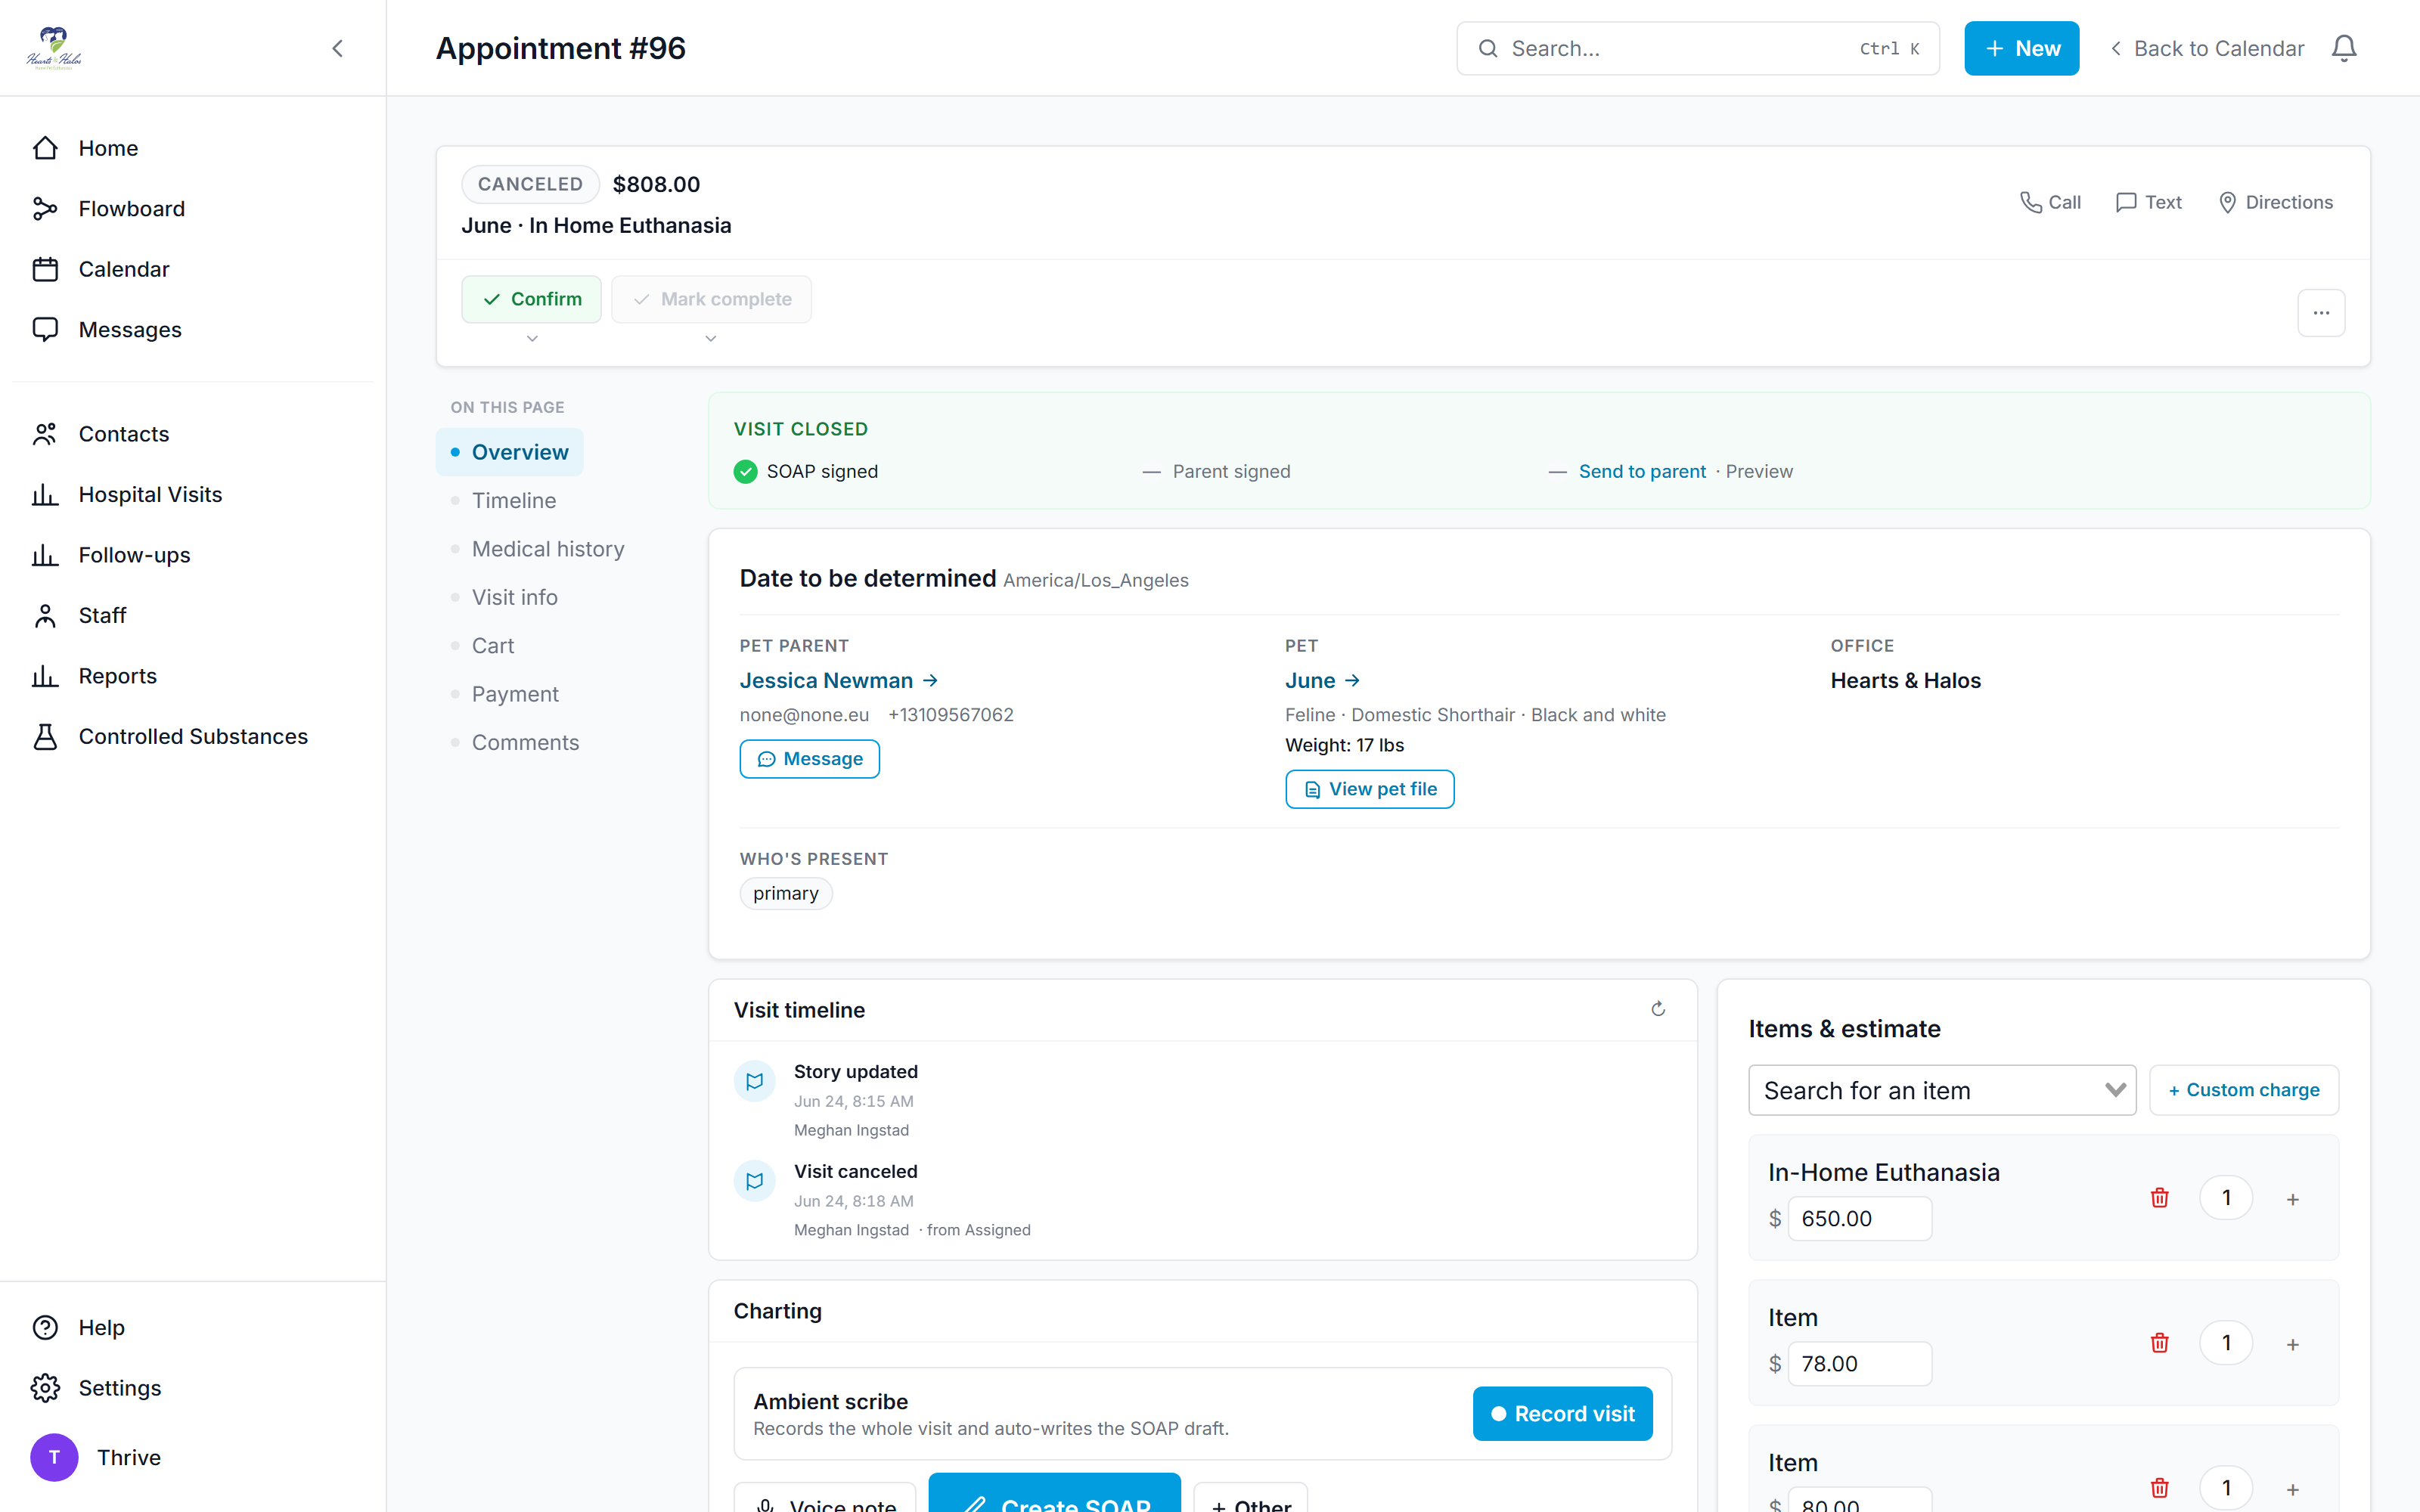Toggle the Confirm status button

(531, 299)
